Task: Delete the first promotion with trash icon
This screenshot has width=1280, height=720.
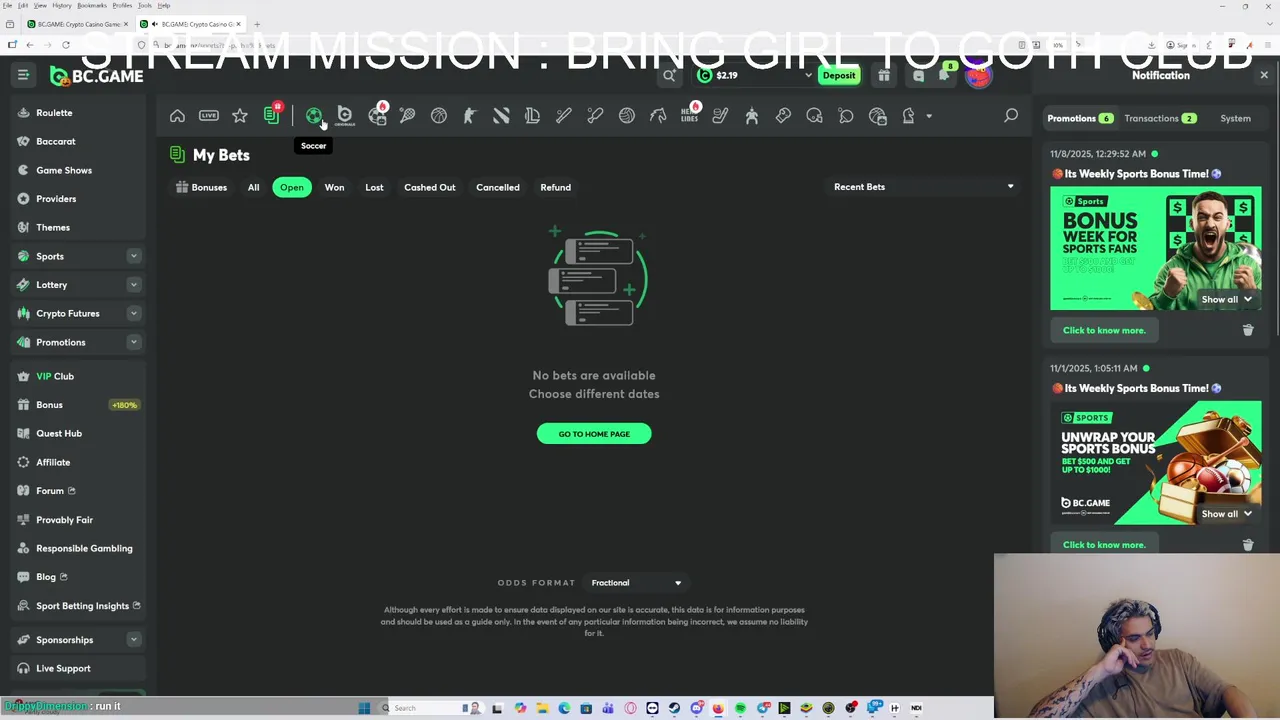Action: pyautogui.click(x=1248, y=330)
